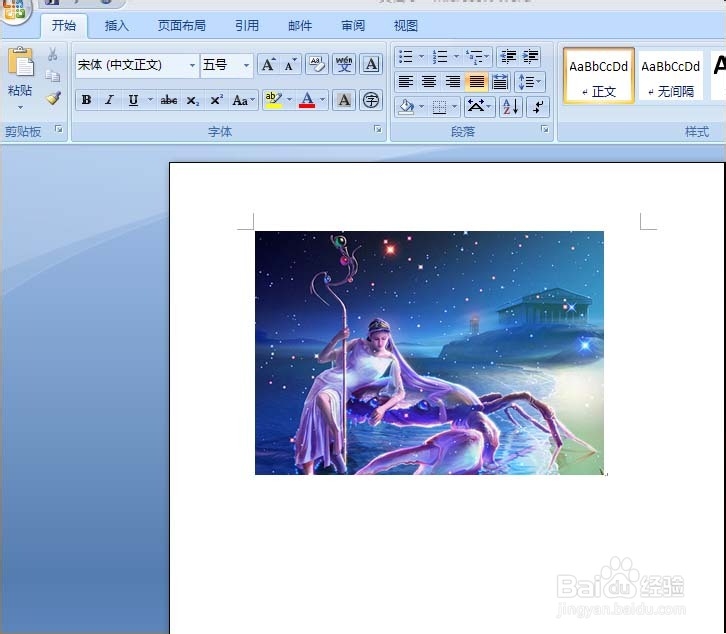
Task: Switch to the 开始 tab
Action: pyautogui.click(x=64, y=25)
